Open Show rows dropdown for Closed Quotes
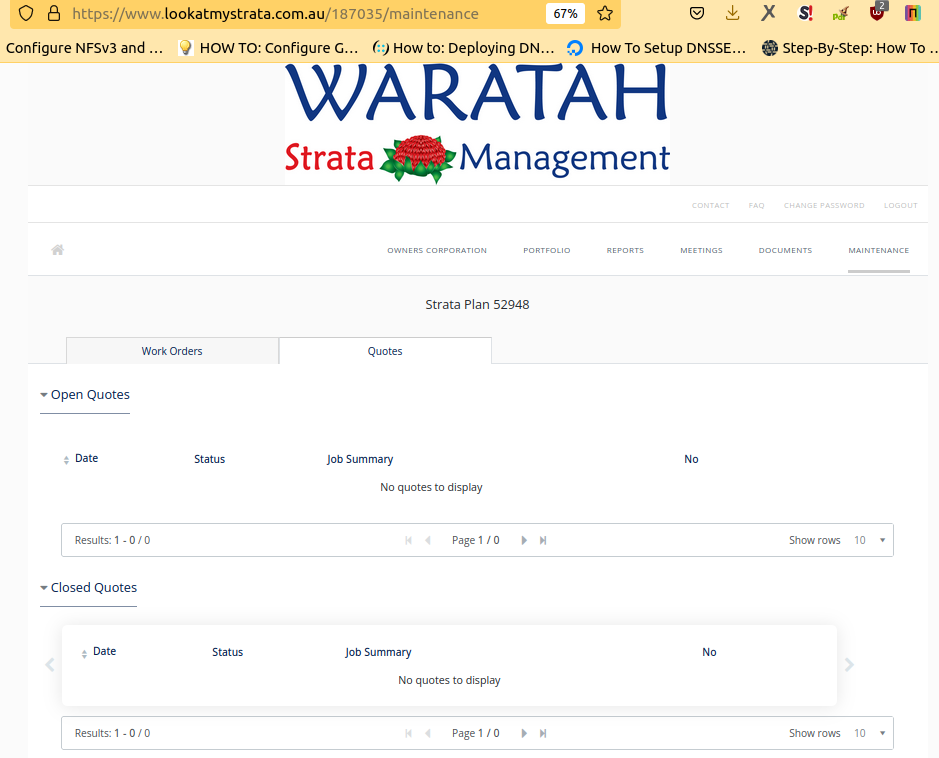Viewport: 939px width, 758px height. tap(869, 733)
